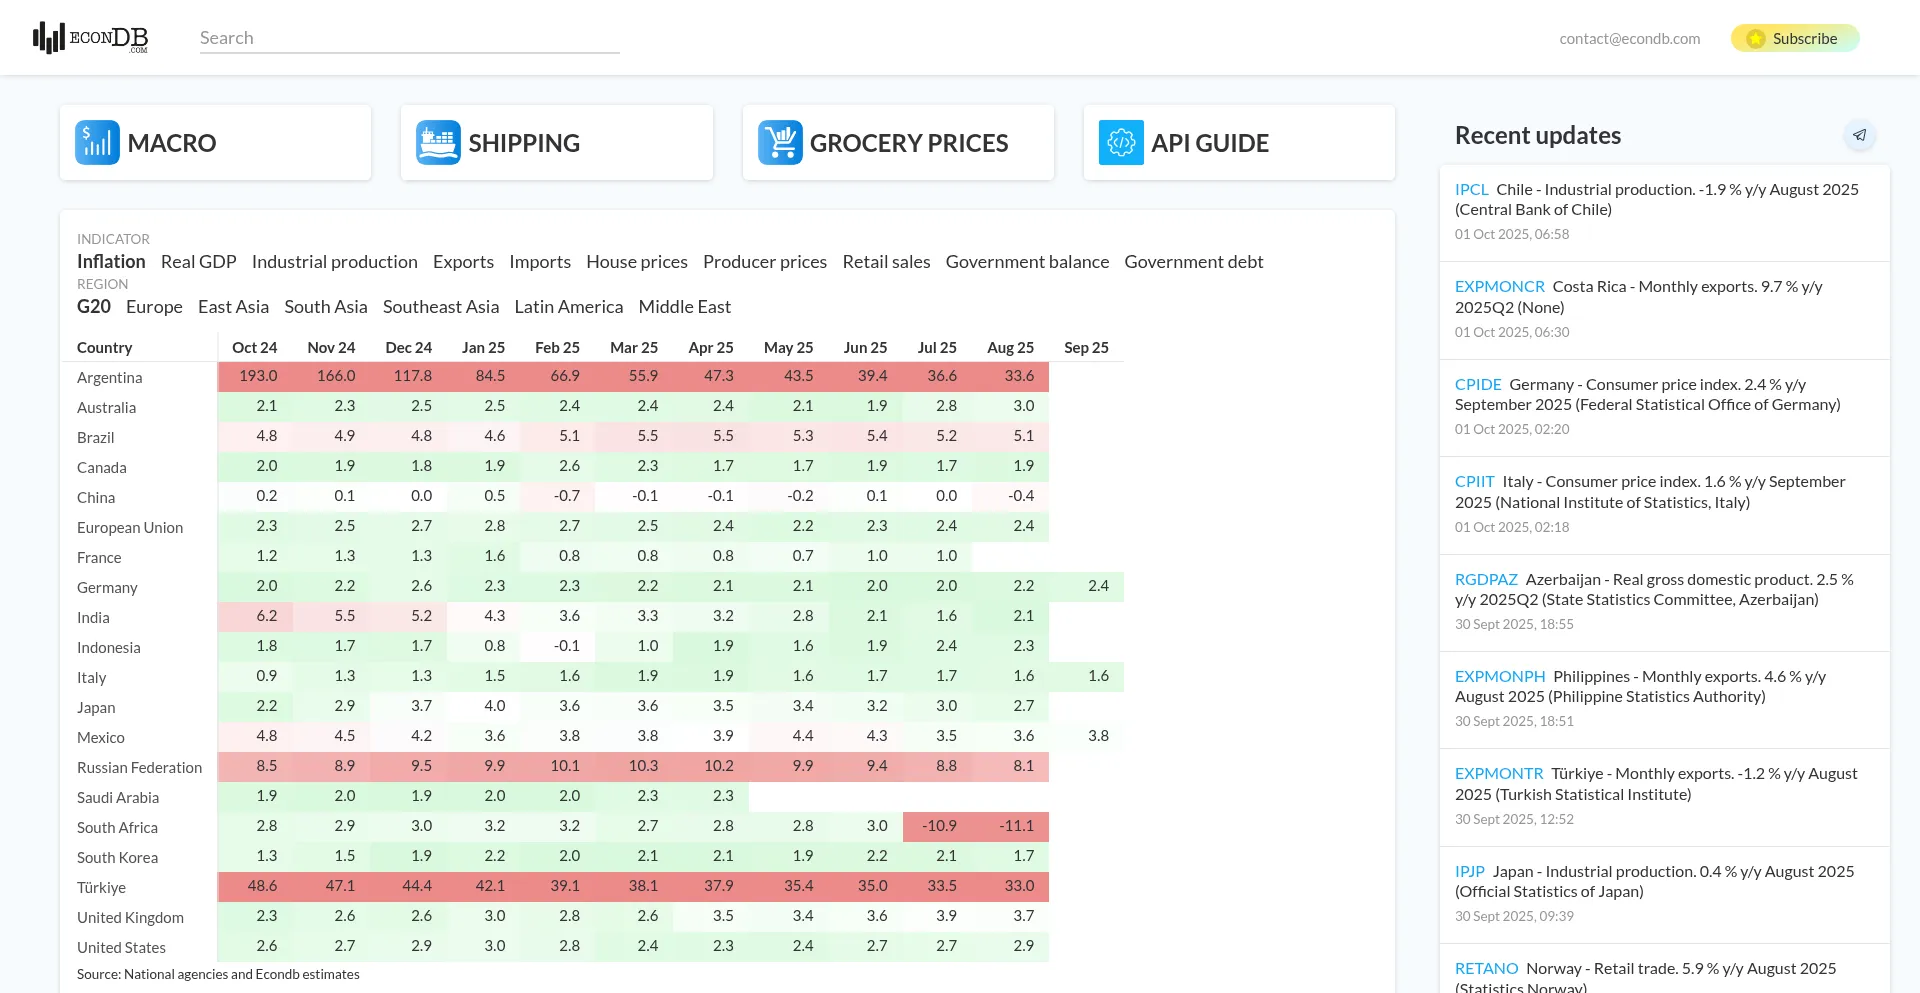This screenshot has width=1920, height=993.
Task: Click the star icon in Subscribe
Action: coord(1756,39)
